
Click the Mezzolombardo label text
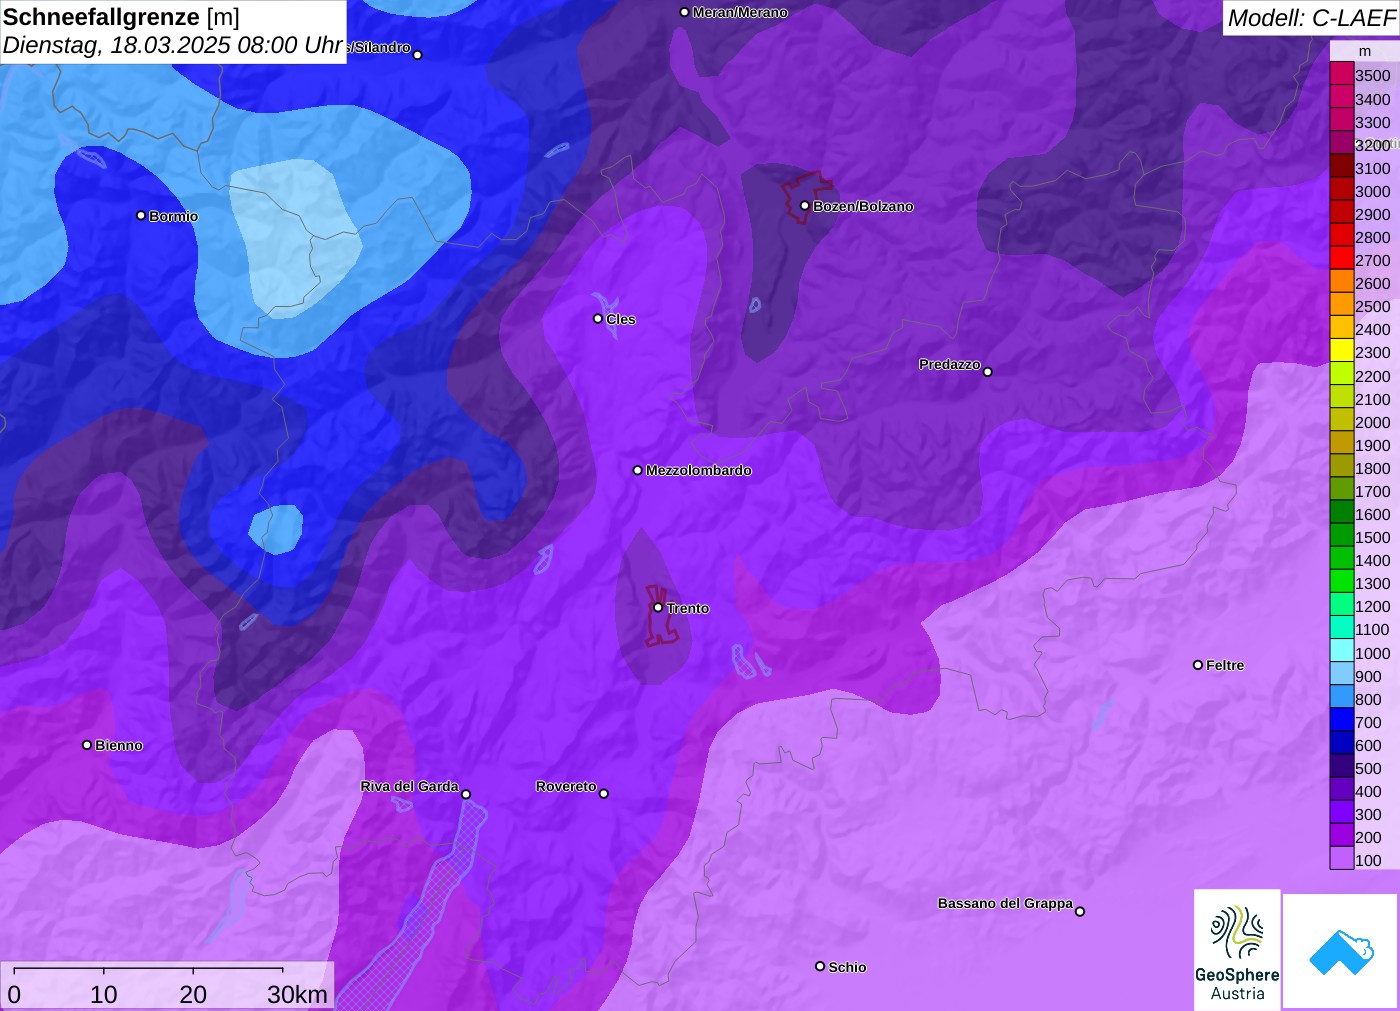699,470
